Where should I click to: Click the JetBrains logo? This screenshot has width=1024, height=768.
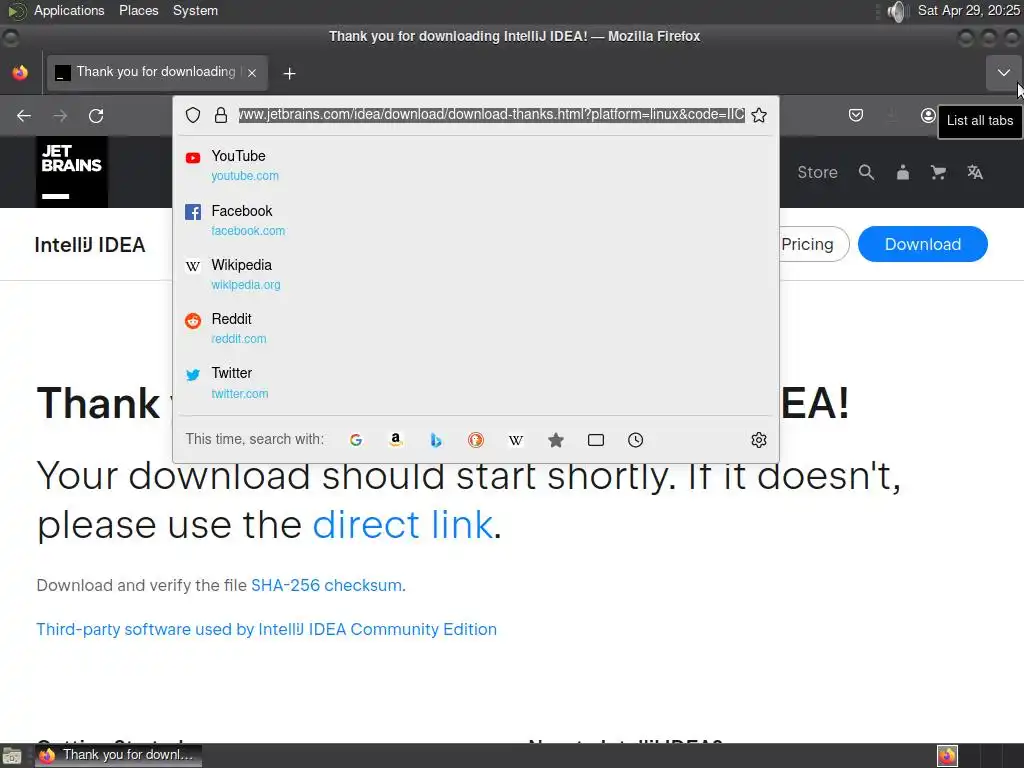tap(72, 172)
